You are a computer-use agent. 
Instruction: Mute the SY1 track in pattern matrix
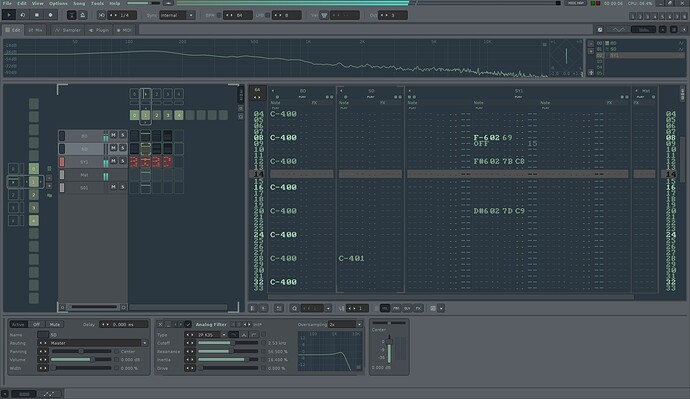[x=113, y=161]
